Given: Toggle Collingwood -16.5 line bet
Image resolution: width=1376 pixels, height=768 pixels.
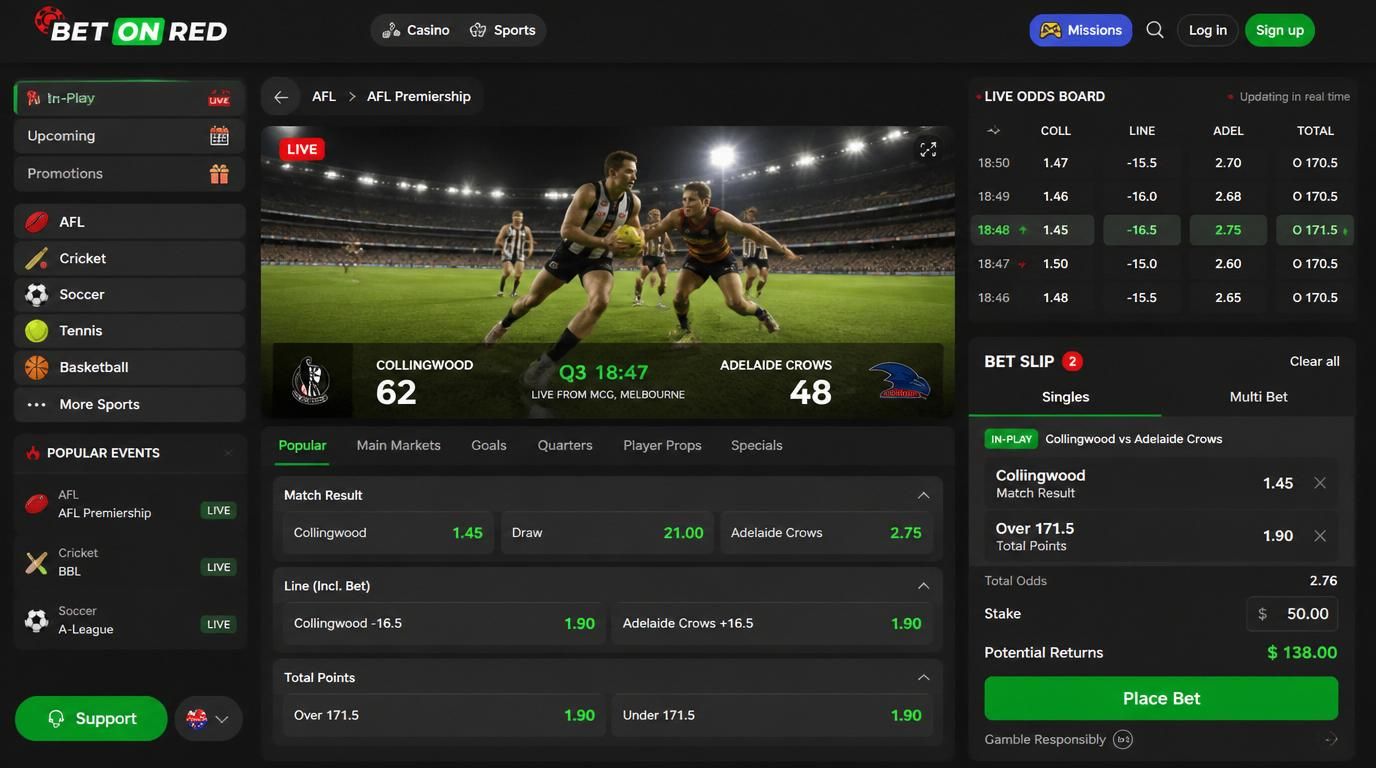Looking at the screenshot, I should pyautogui.click(x=444, y=624).
